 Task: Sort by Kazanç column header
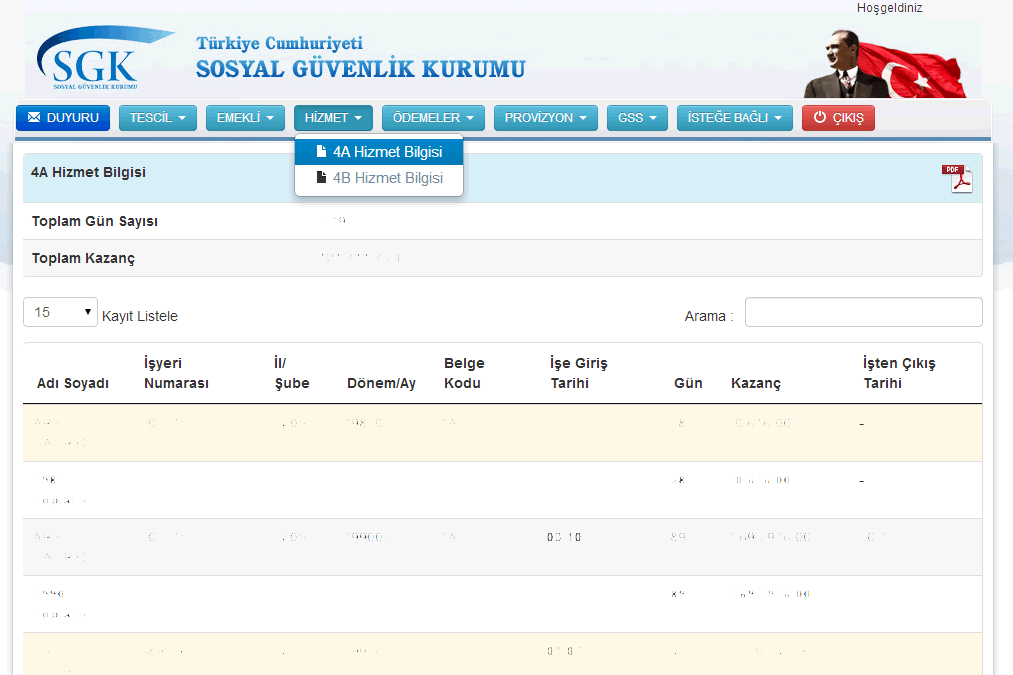[x=756, y=383]
